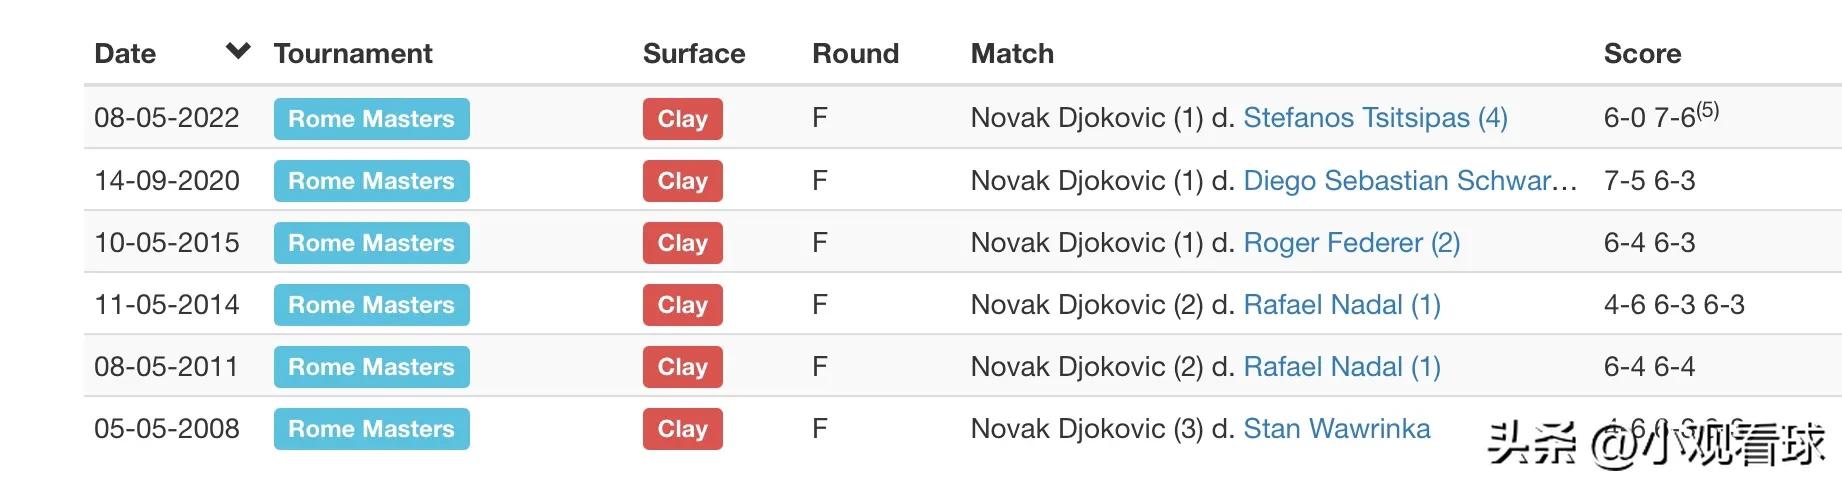Click Rome Masters badge for 05-05-2008

pos(371,429)
